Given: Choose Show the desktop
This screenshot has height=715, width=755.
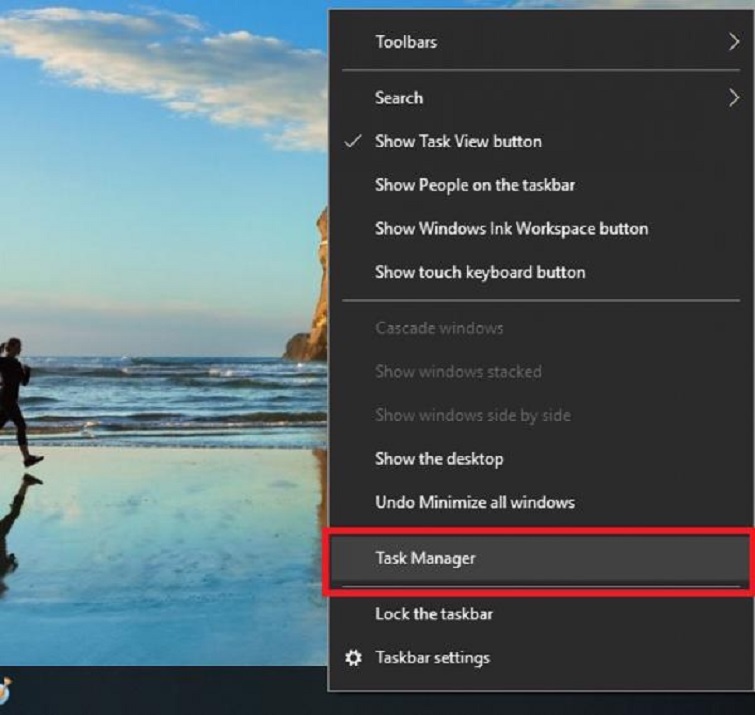Looking at the screenshot, I should coord(438,459).
